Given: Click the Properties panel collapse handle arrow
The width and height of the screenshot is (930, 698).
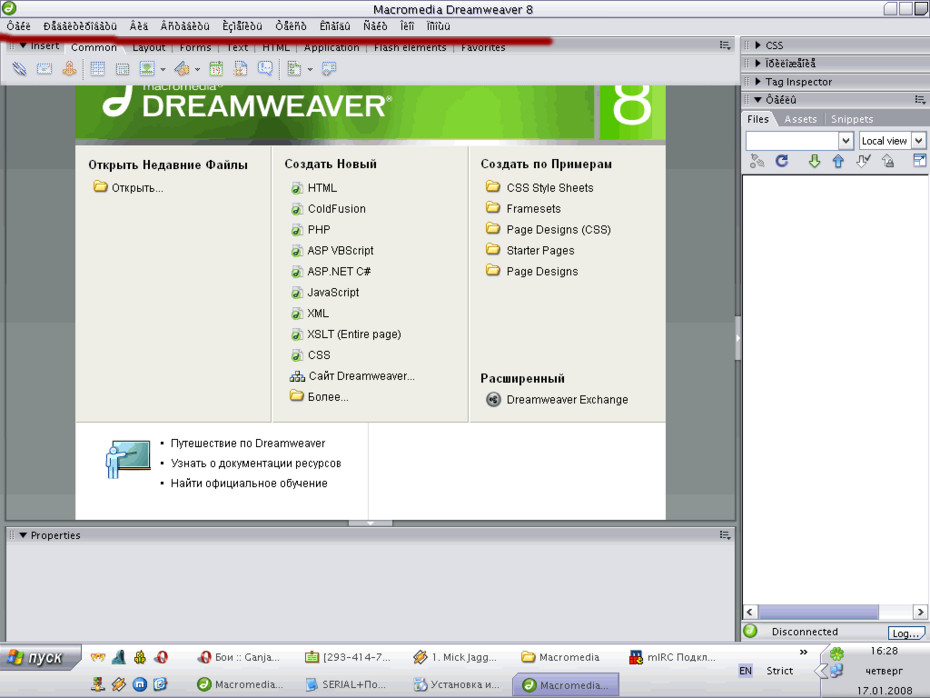Looking at the screenshot, I should click(370, 523).
